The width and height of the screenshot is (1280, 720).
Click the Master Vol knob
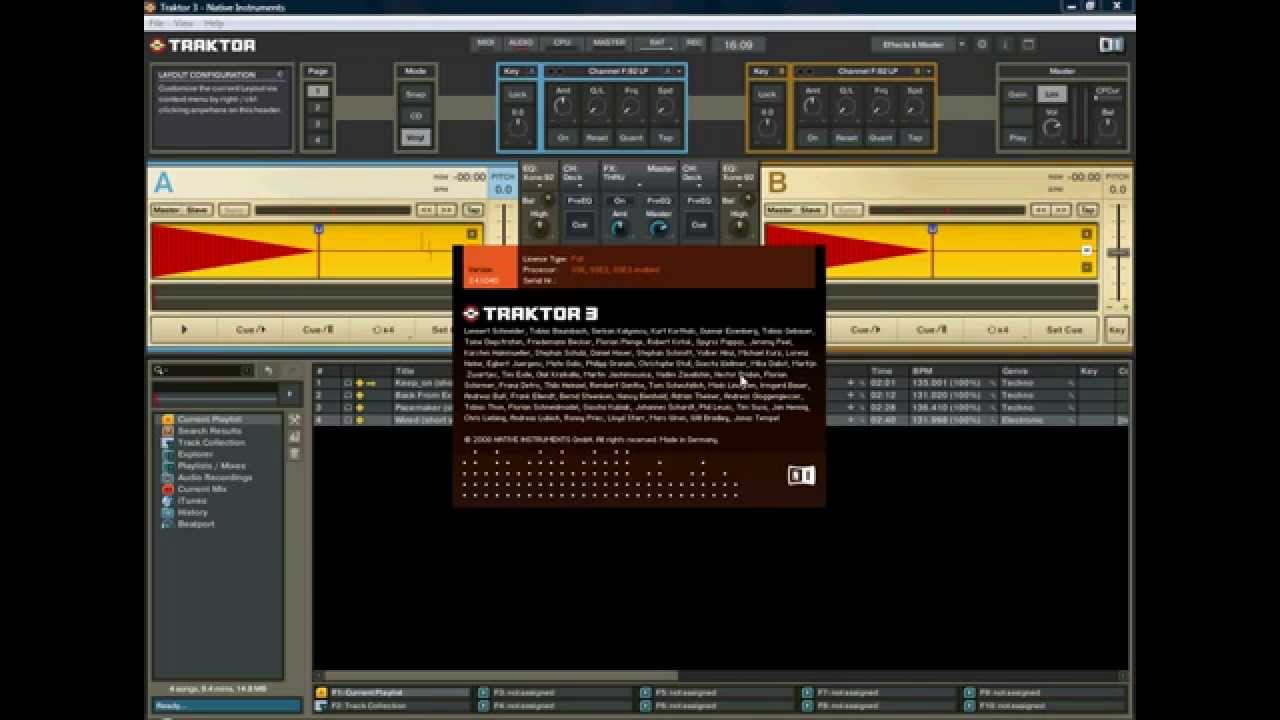pos(1051,129)
